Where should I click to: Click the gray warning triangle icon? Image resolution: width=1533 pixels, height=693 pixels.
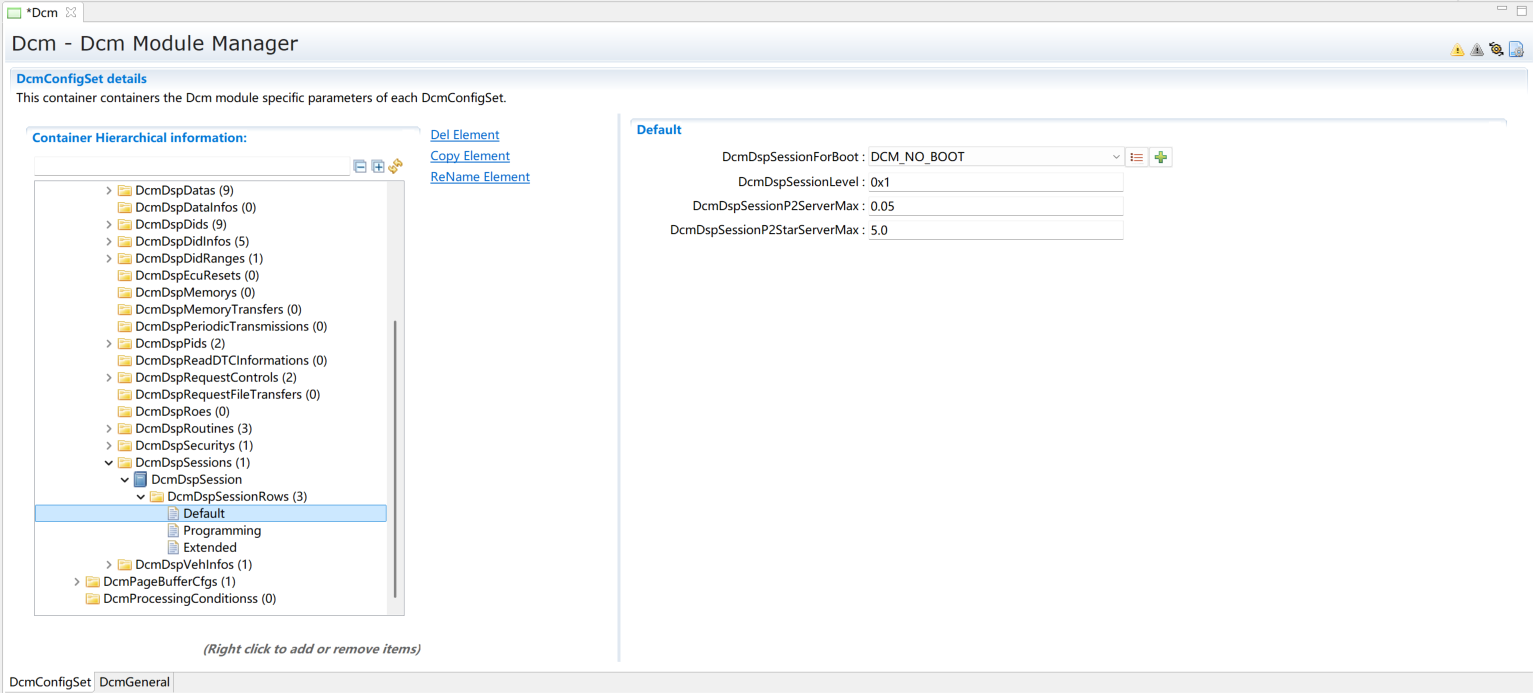1476,50
